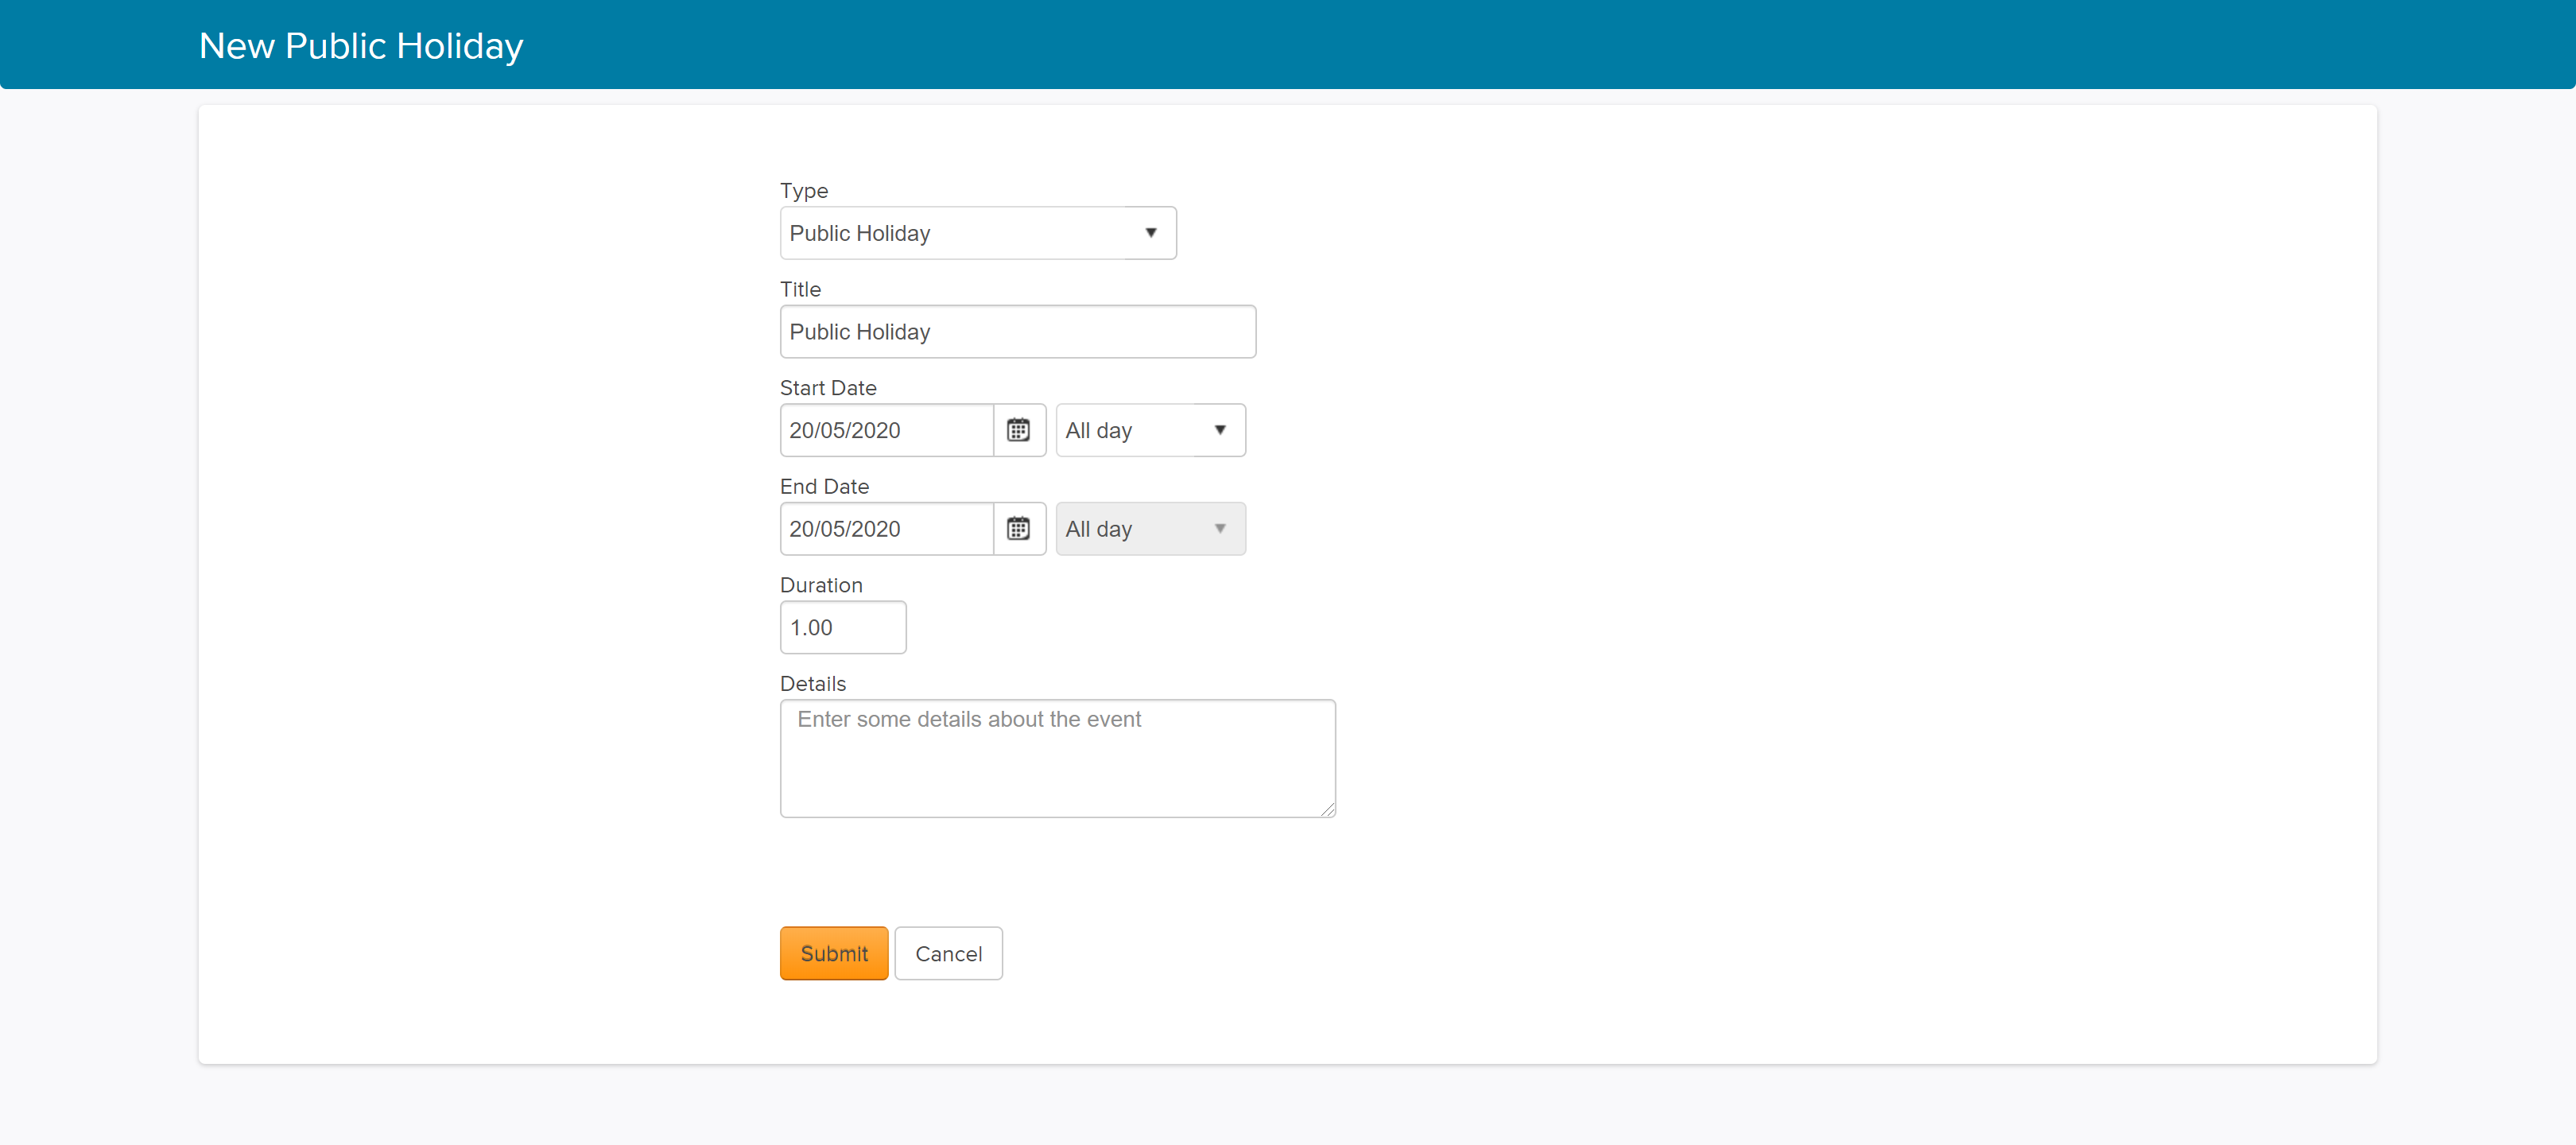Click the Title field label
Image resolution: width=2576 pixels, height=1145 pixels.
(x=800, y=289)
